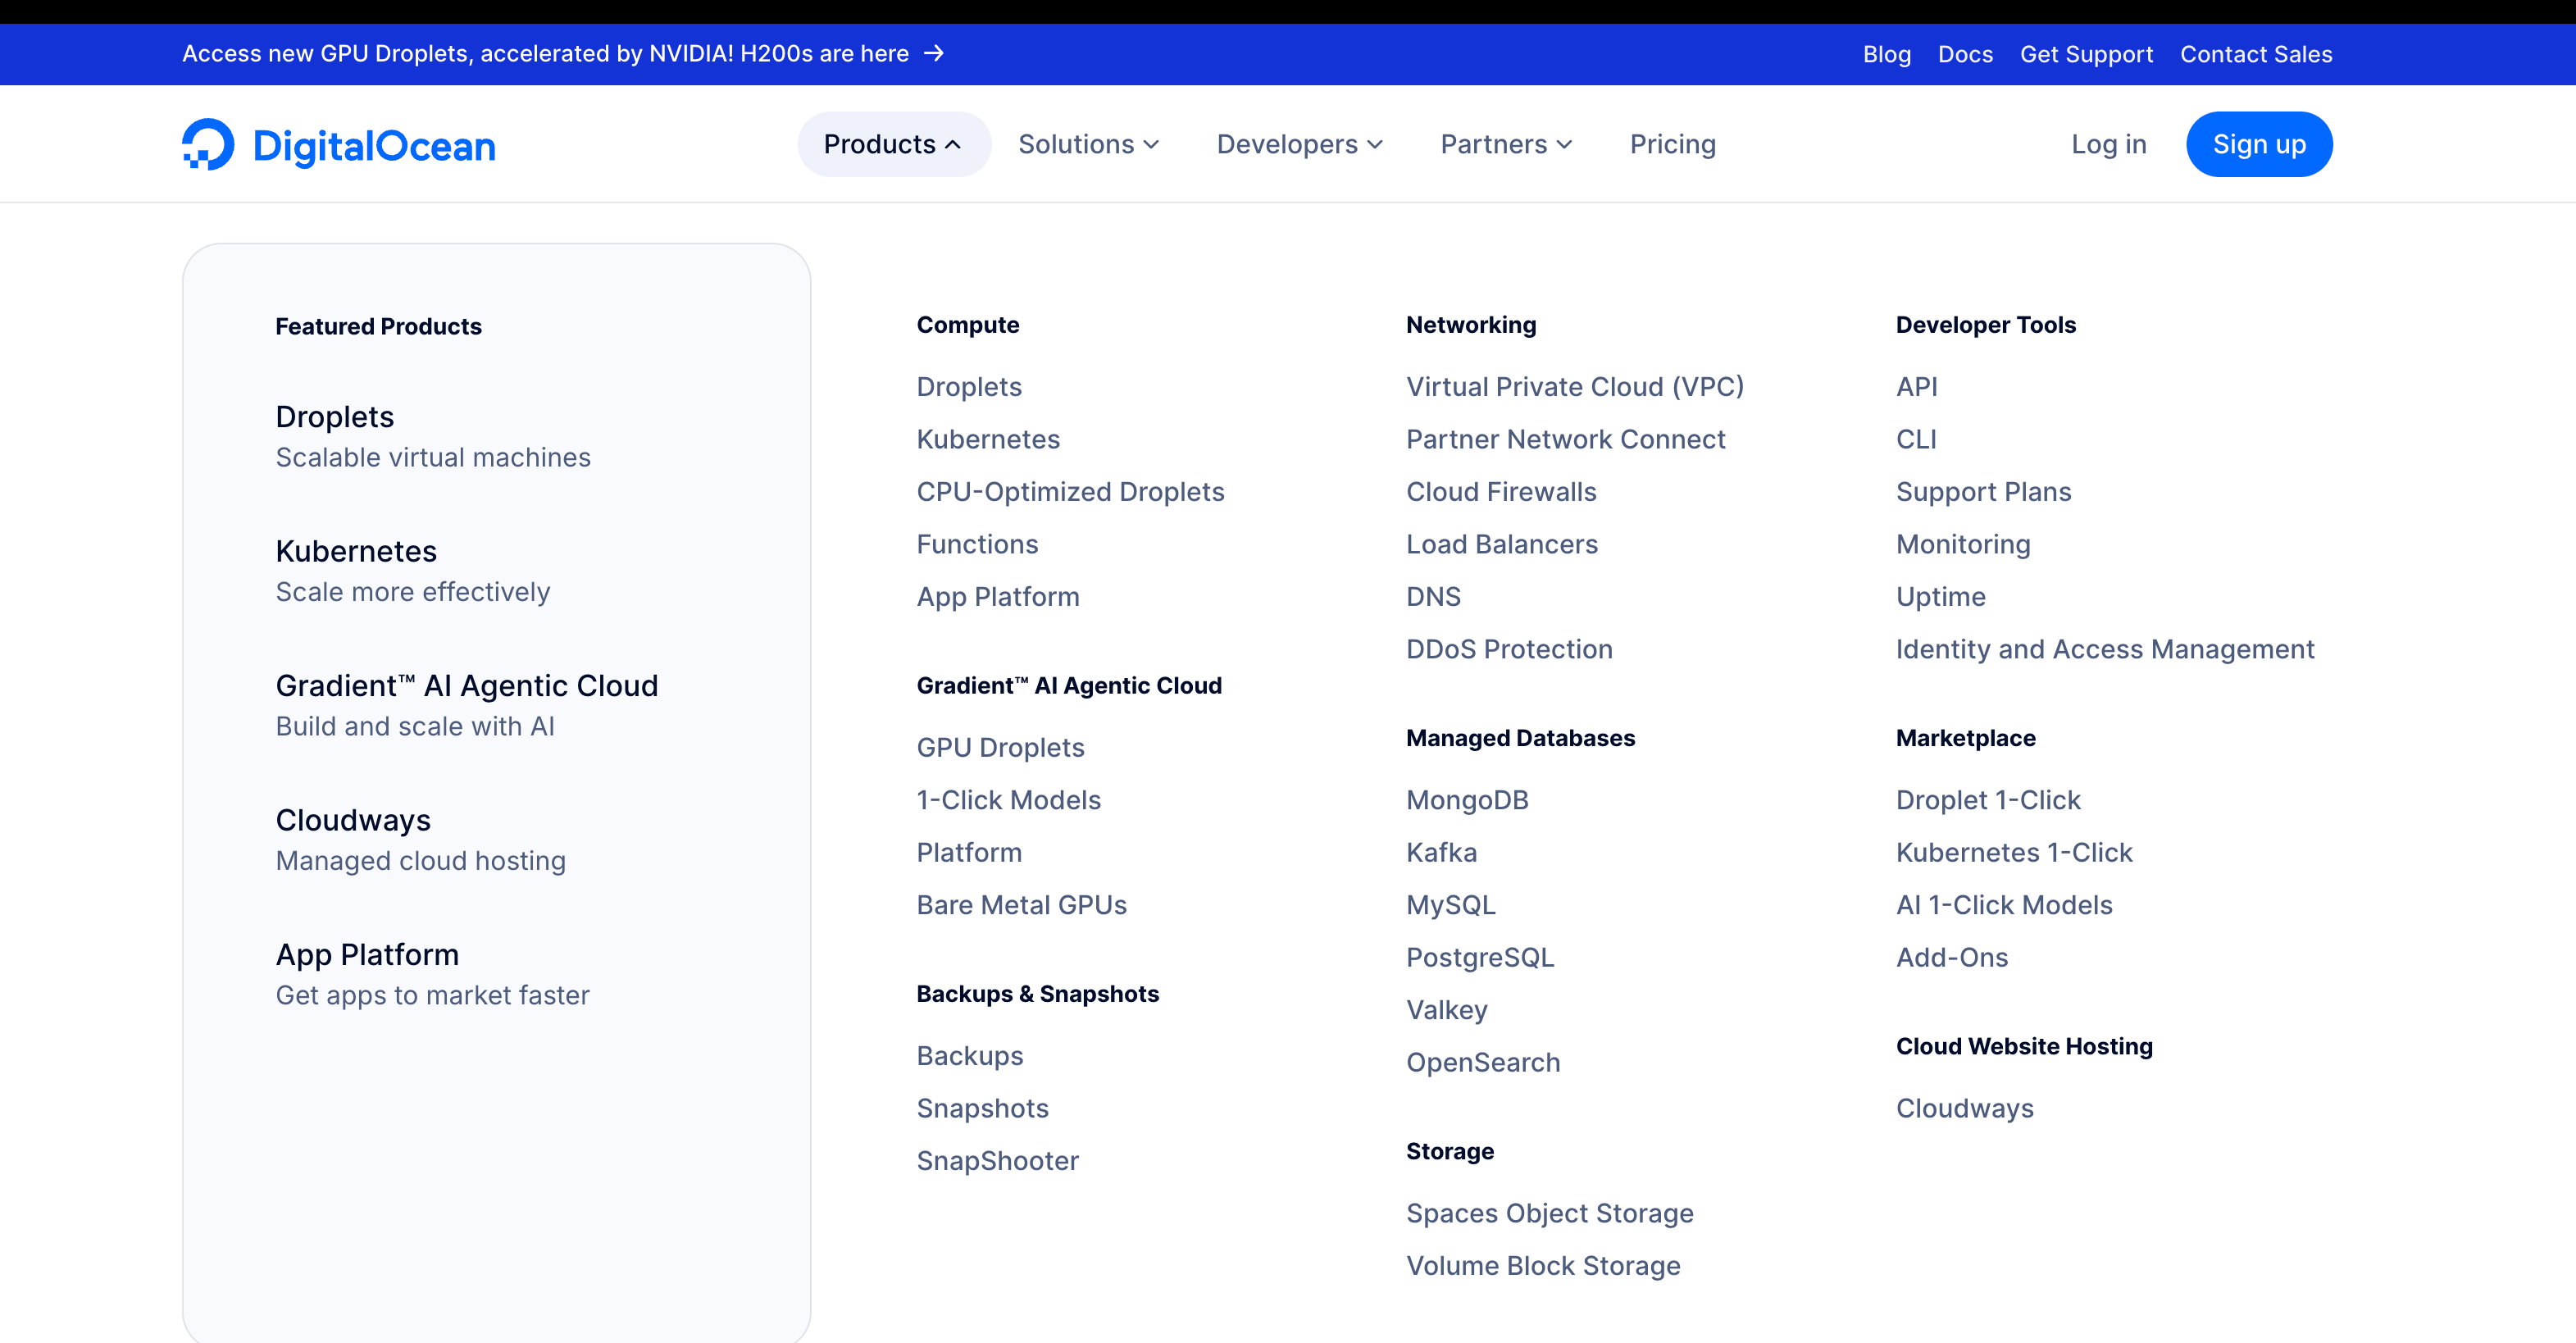Open the Pricing page
2576x1343 pixels.
(x=1673, y=144)
